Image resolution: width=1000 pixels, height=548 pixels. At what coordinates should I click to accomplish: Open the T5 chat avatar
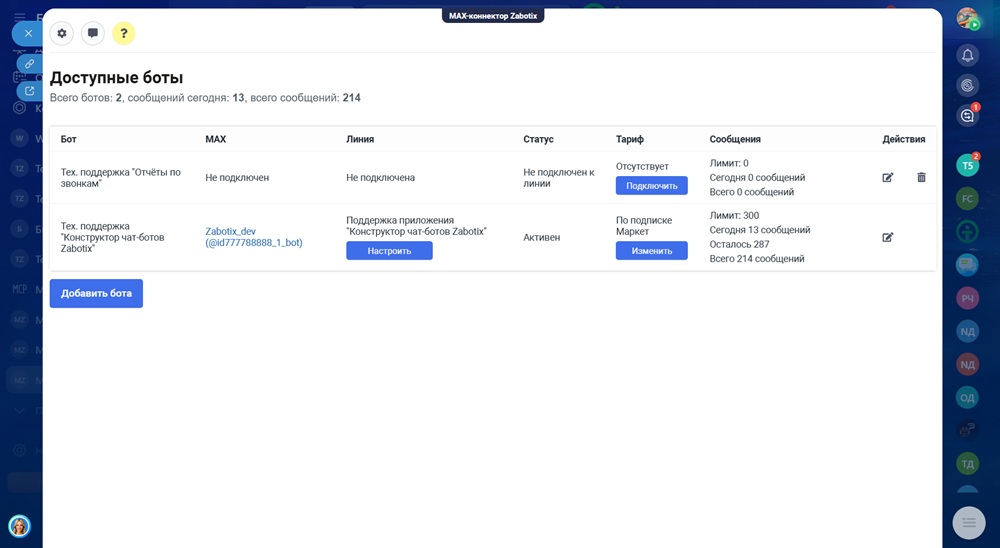tap(967, 166)
